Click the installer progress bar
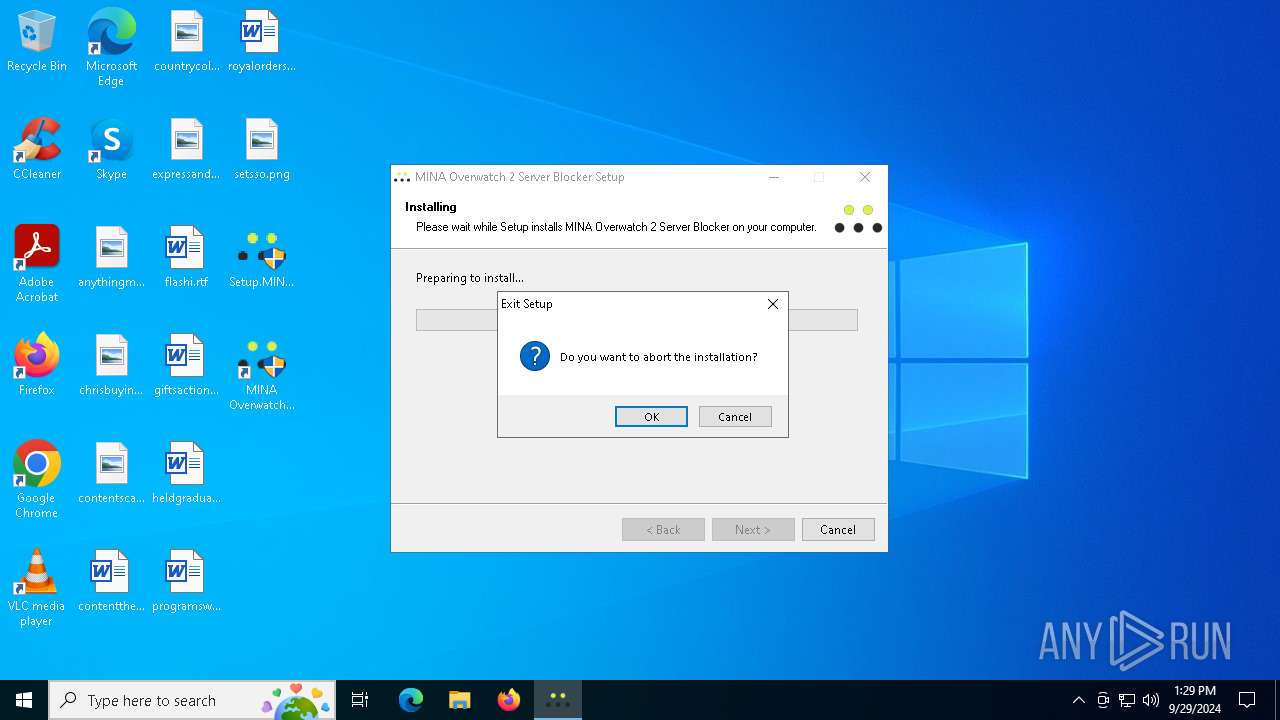 (x=636, y=320)
